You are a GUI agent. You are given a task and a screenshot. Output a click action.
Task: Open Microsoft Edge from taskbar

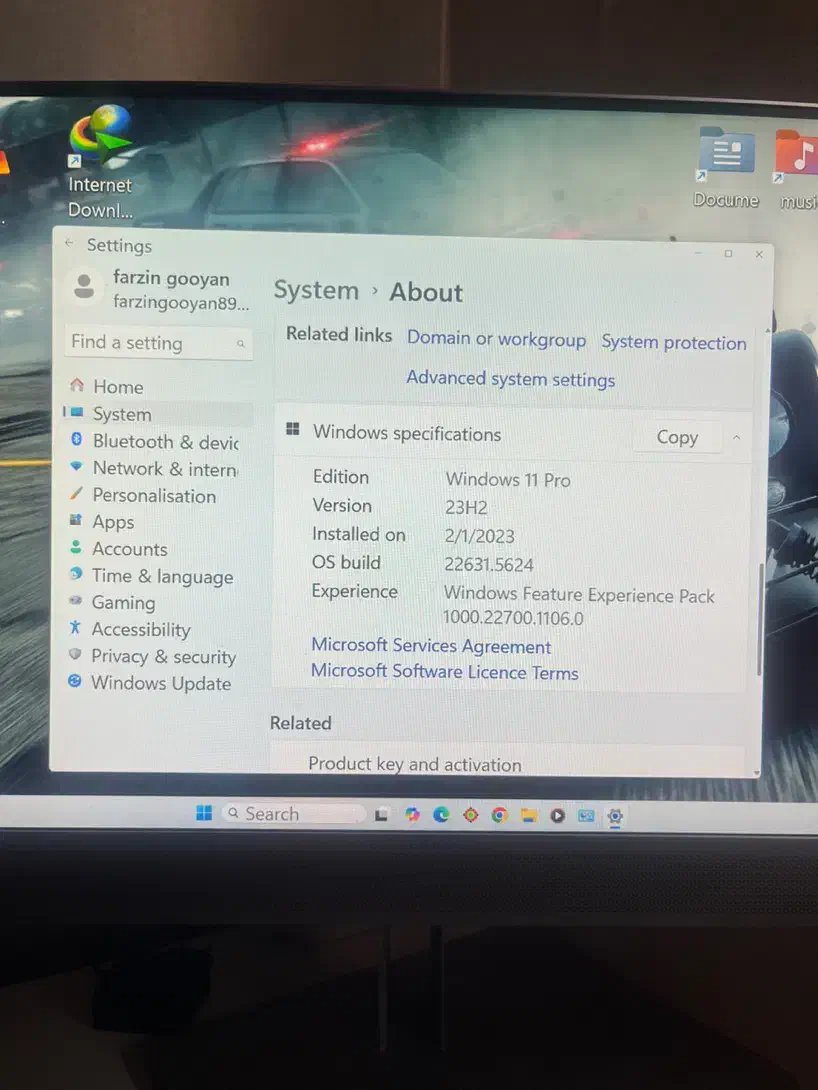(441, 815)
